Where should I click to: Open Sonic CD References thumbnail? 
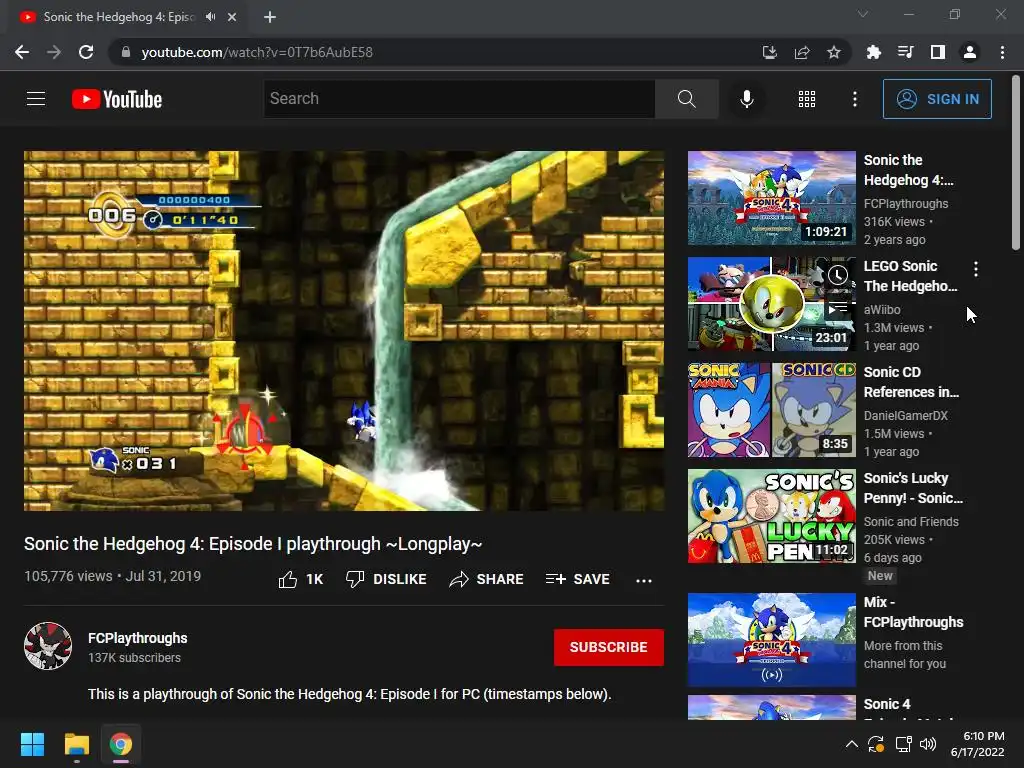[771, 409]
